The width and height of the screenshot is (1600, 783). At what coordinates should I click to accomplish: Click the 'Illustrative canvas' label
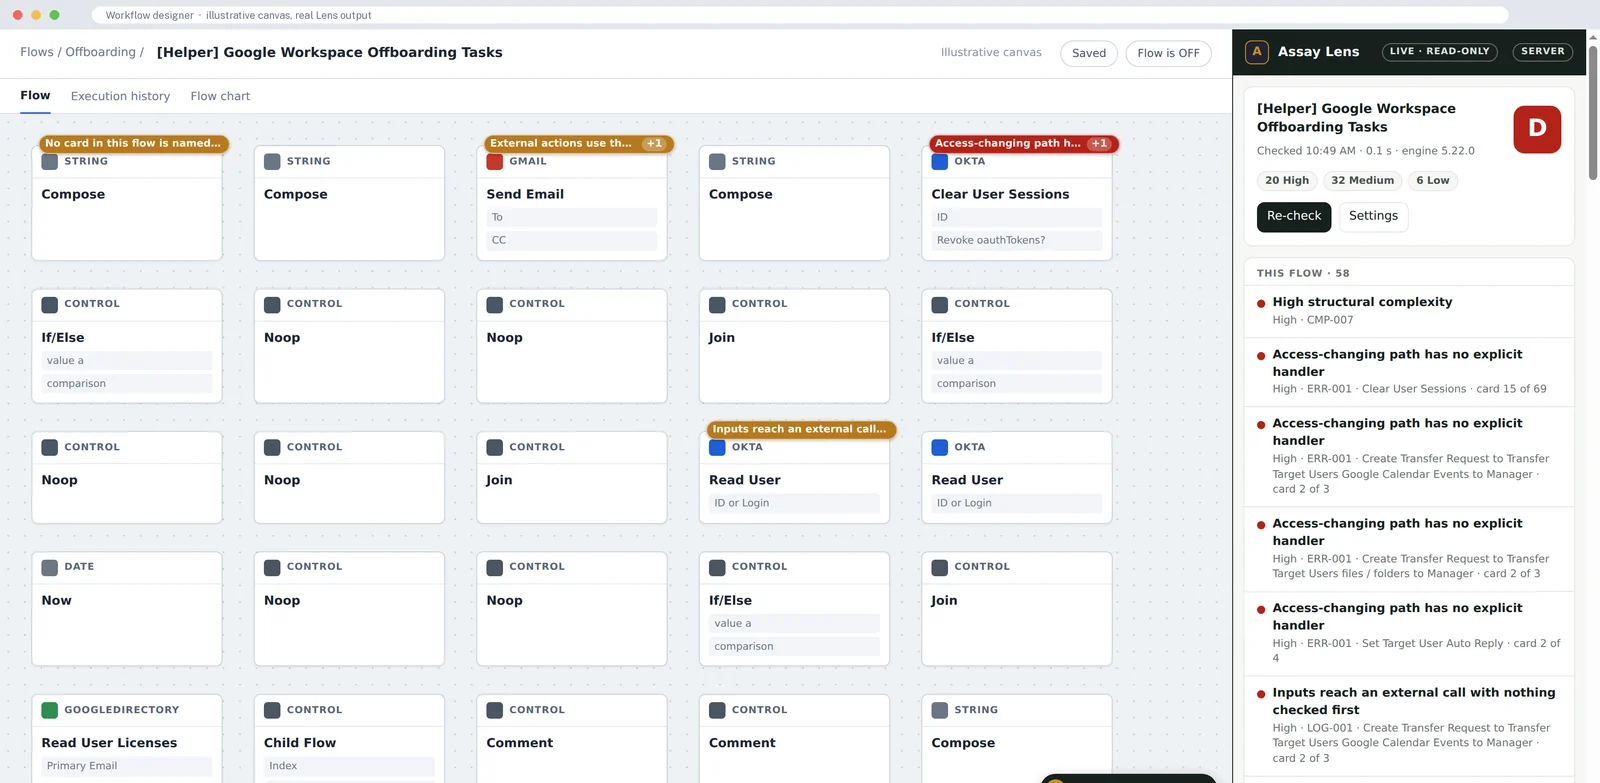[991, 53]
